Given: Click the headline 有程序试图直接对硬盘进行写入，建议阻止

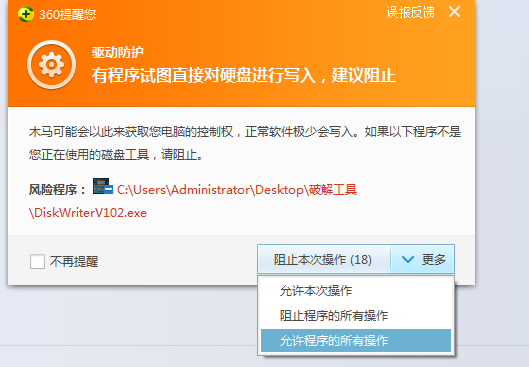Looking at the screenshot, I should coord(244,75).
